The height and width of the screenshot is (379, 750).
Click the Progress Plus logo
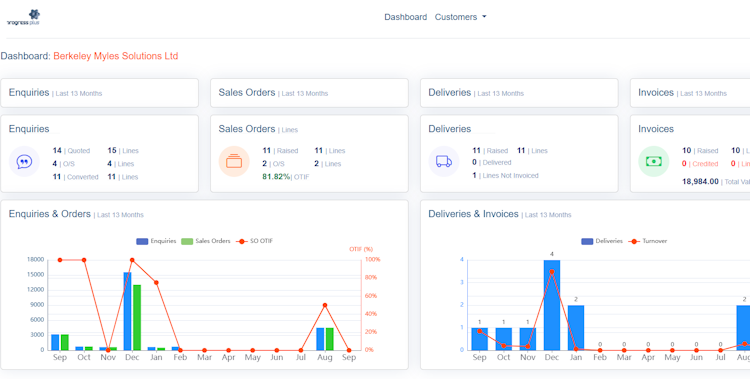pos(23,17)
